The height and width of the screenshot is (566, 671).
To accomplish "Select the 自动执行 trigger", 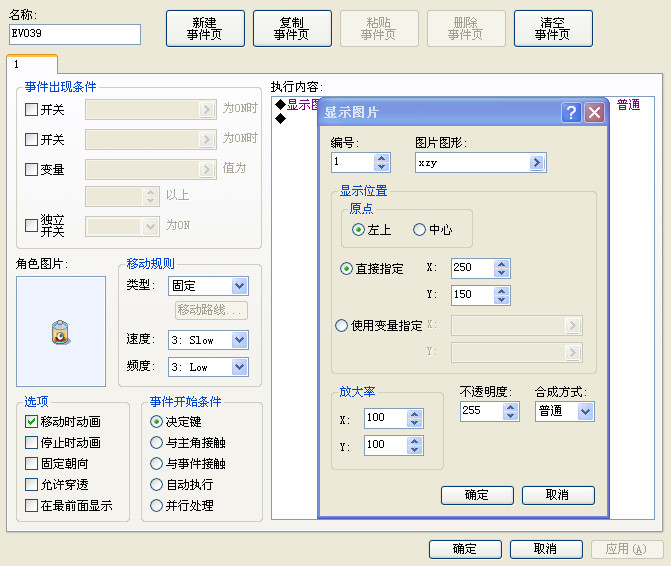I will point(157,484).
